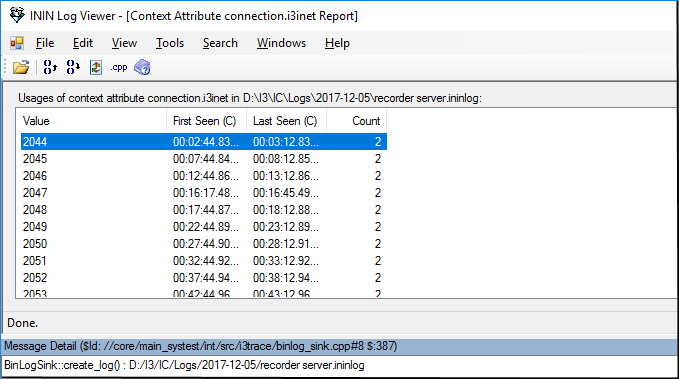Open the Search menu
The image size is (679, 379).
point(220,43)
